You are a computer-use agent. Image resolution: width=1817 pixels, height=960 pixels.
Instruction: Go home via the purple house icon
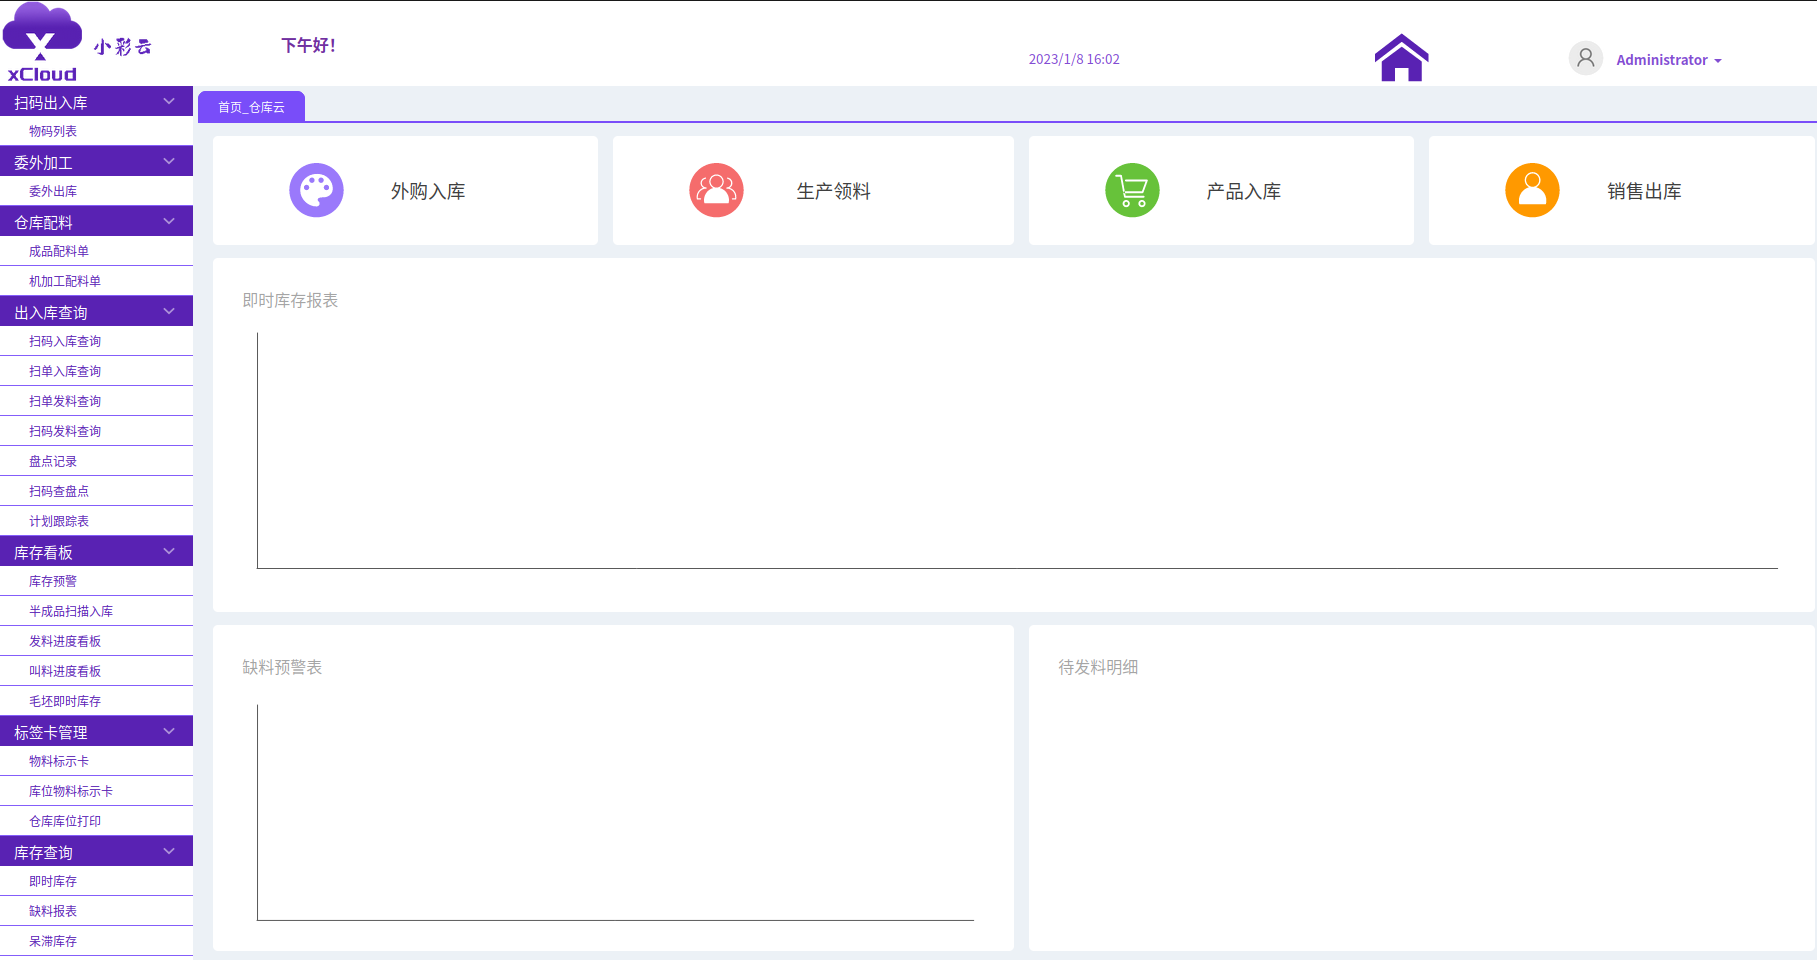pyautogui.click(x=1401, y=57)
